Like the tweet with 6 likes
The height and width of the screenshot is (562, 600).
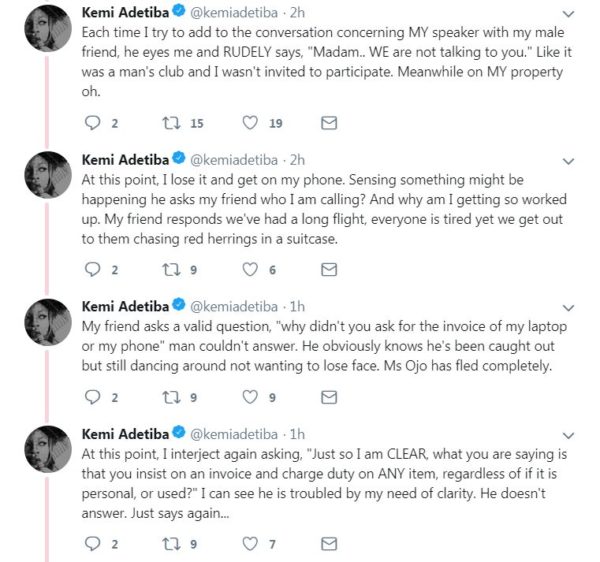point(250,270)
